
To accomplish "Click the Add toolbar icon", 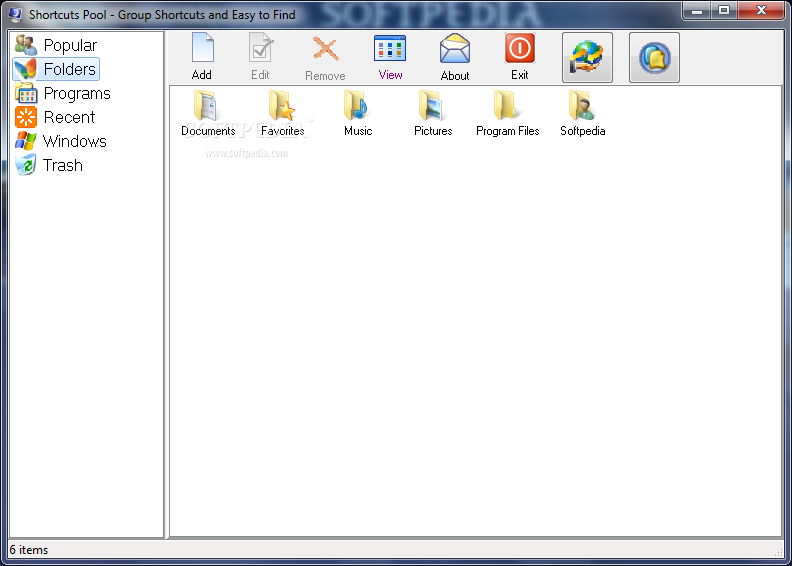I will pyautogui.click(x=202, y=57).
